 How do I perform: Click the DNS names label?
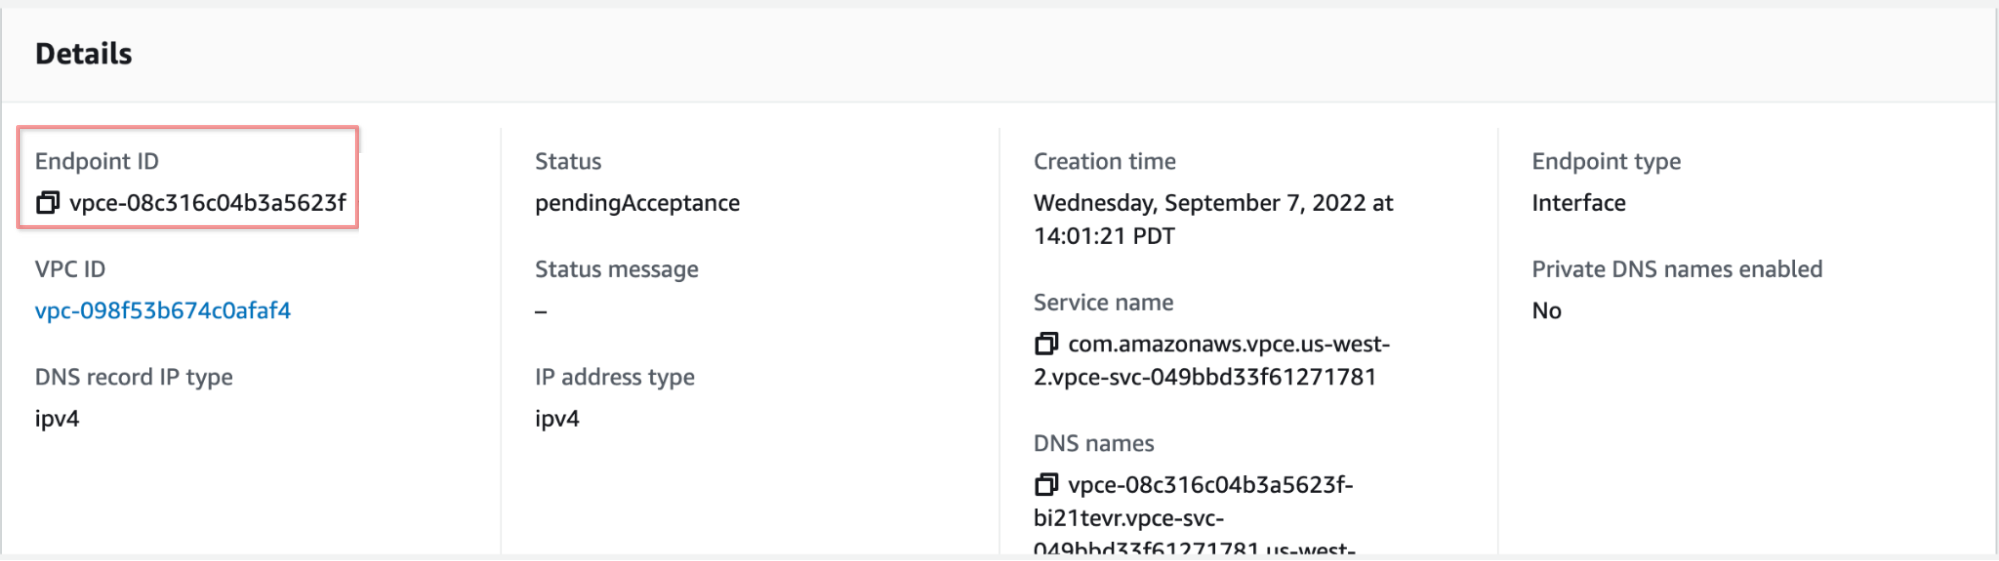click(x=1093, y=443)
